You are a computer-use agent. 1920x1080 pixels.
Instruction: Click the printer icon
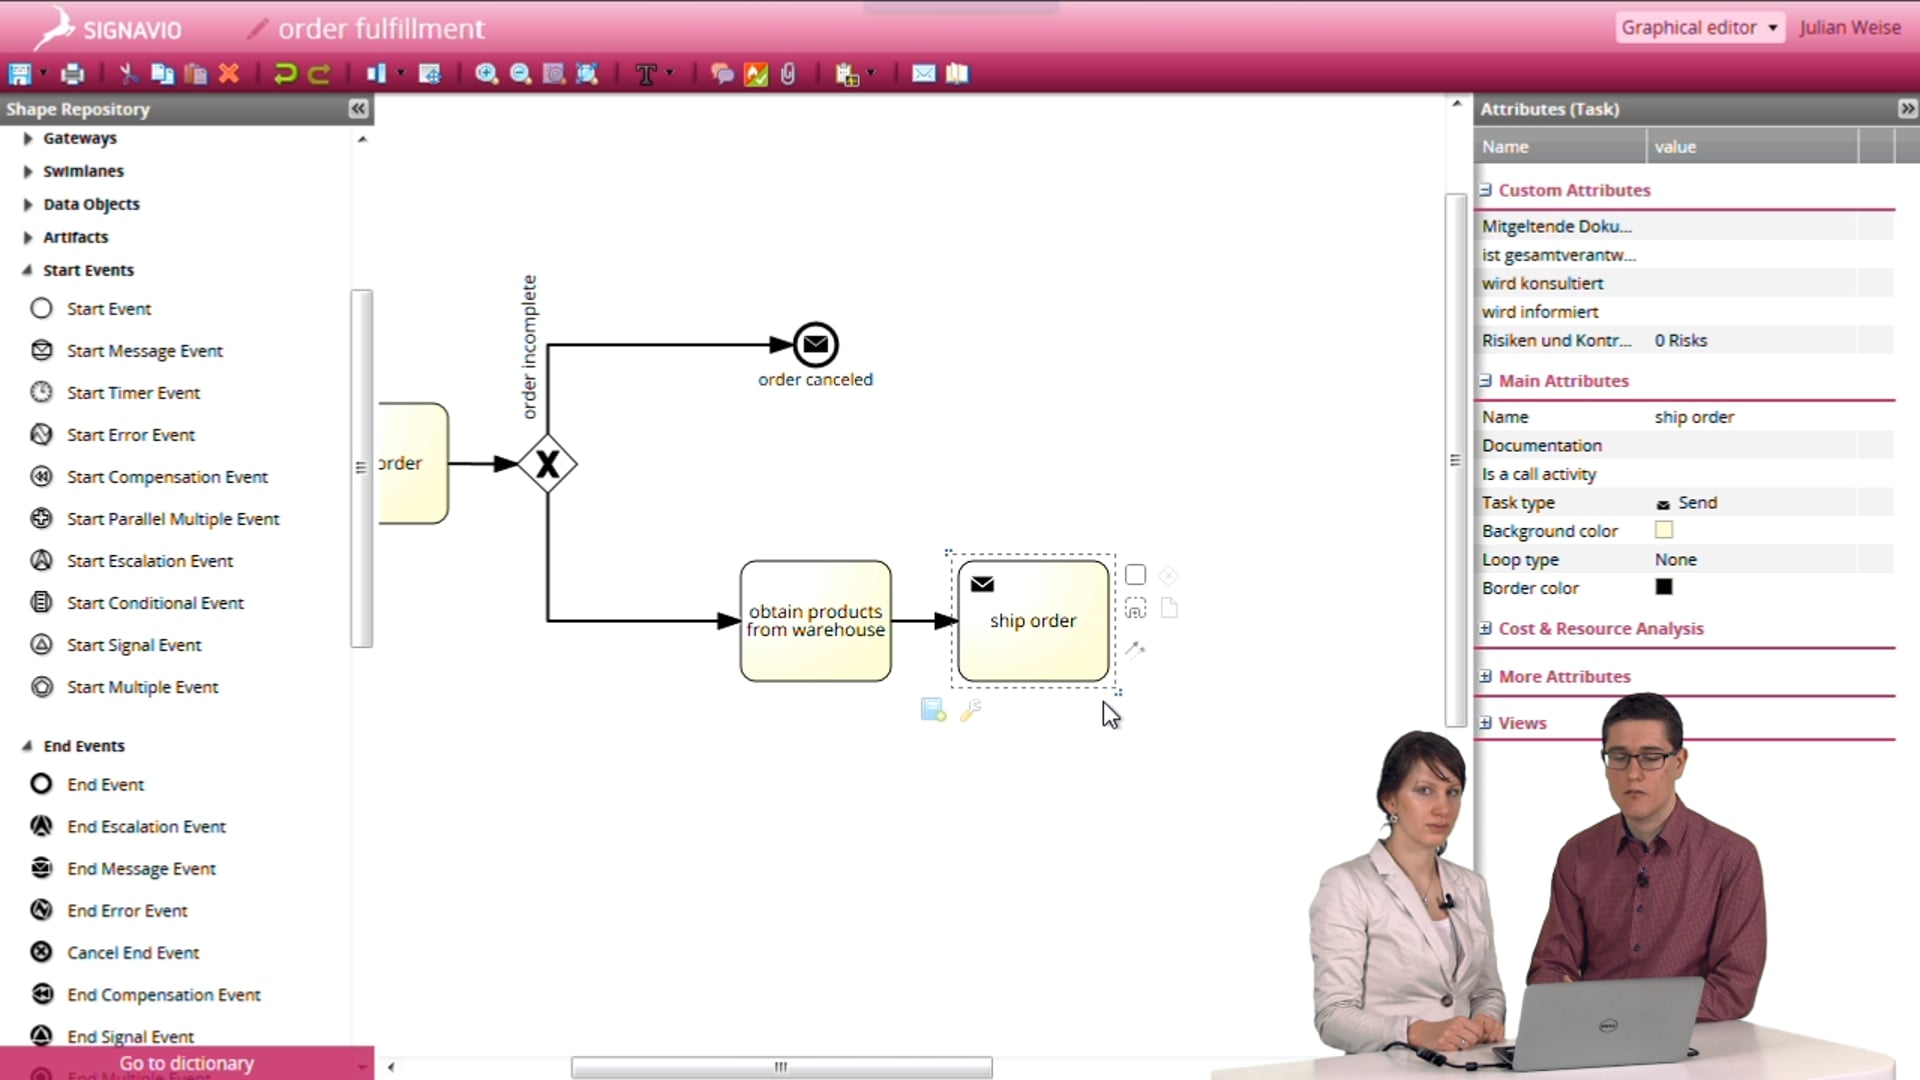tap(73, 74)
